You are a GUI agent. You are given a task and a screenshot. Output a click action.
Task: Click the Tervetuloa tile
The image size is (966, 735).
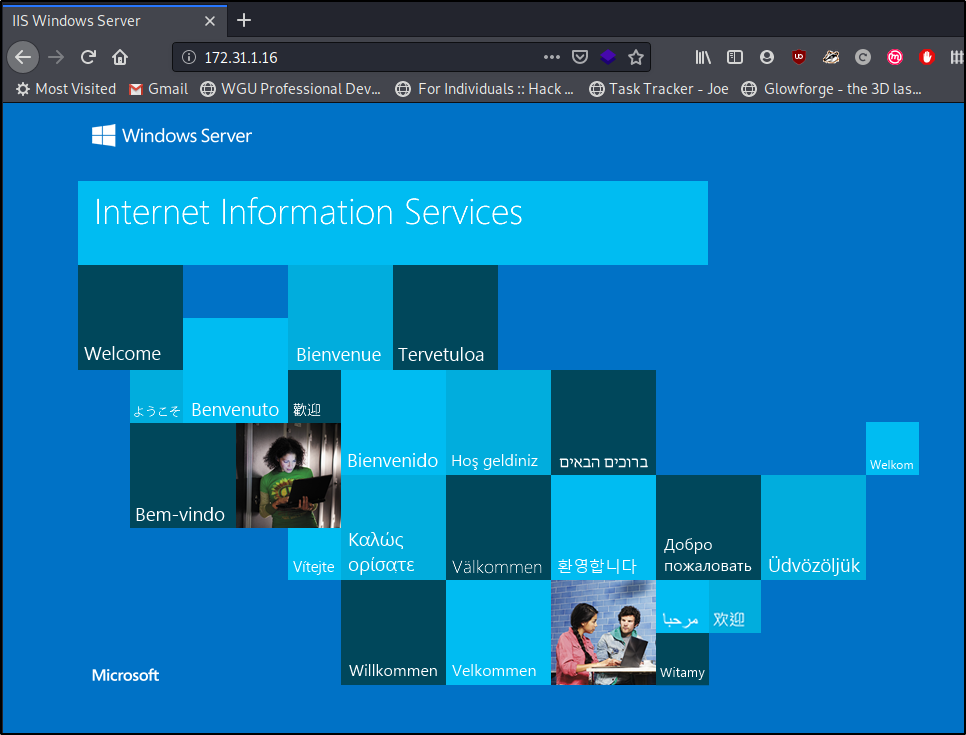coord(445,317)
